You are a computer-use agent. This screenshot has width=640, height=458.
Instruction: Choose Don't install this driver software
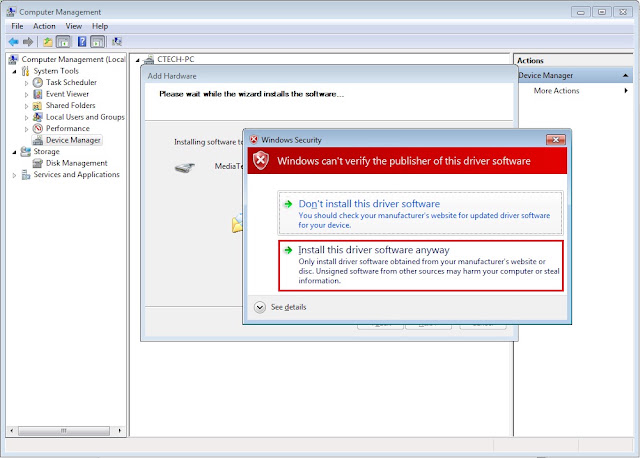(x=420, y=213)
